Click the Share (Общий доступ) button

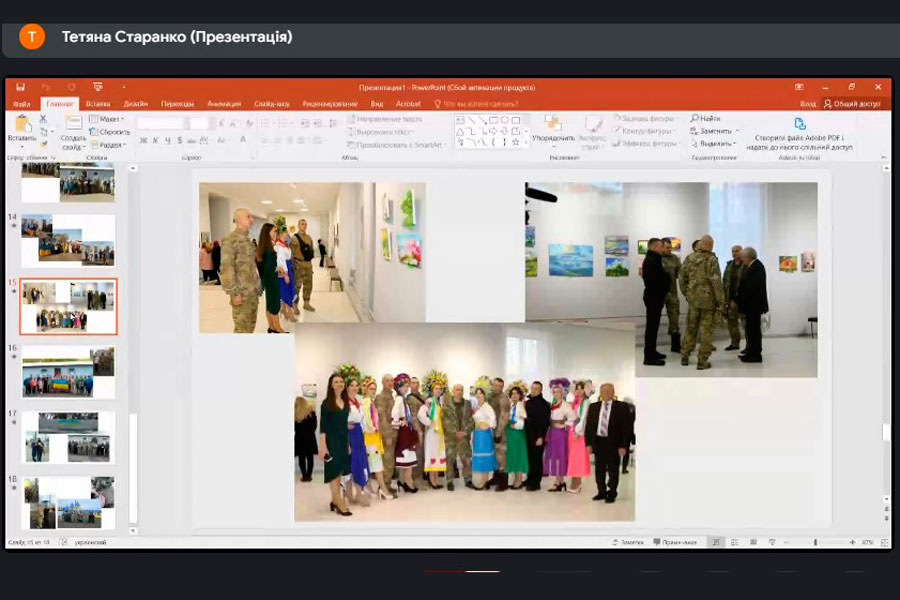coord(851,103)
